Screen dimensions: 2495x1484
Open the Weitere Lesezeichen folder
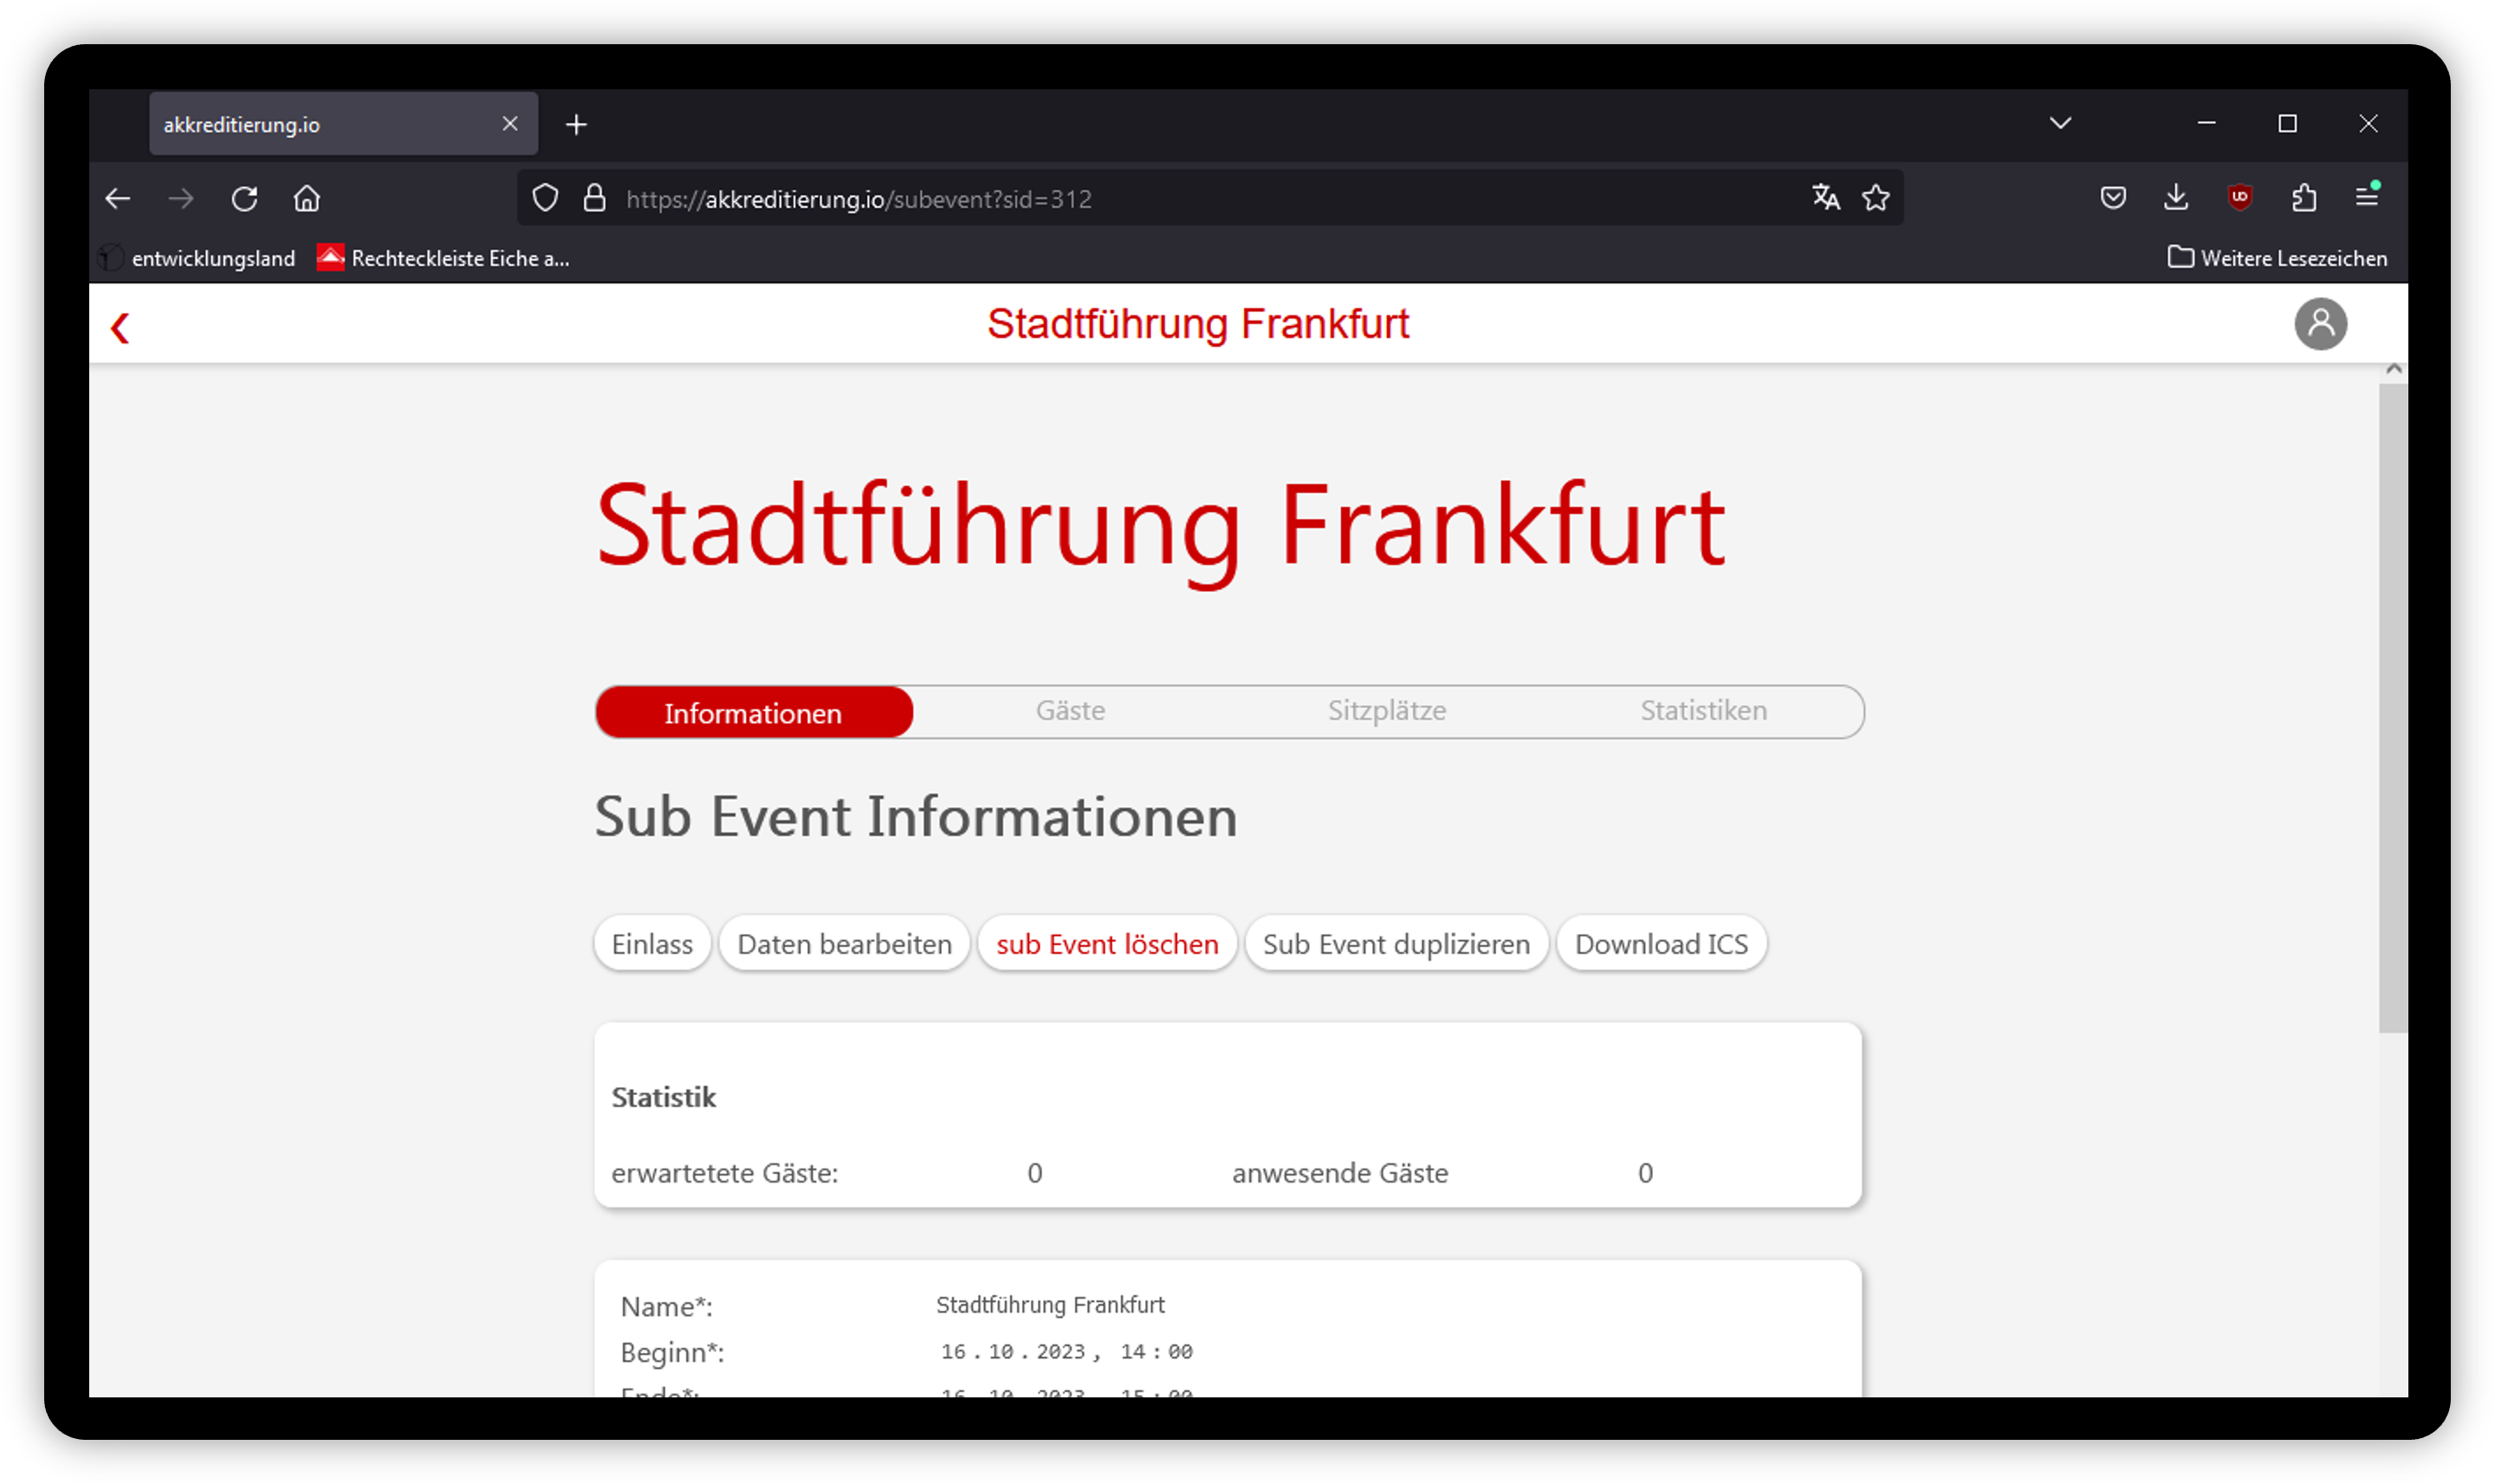pos(2290,258)
